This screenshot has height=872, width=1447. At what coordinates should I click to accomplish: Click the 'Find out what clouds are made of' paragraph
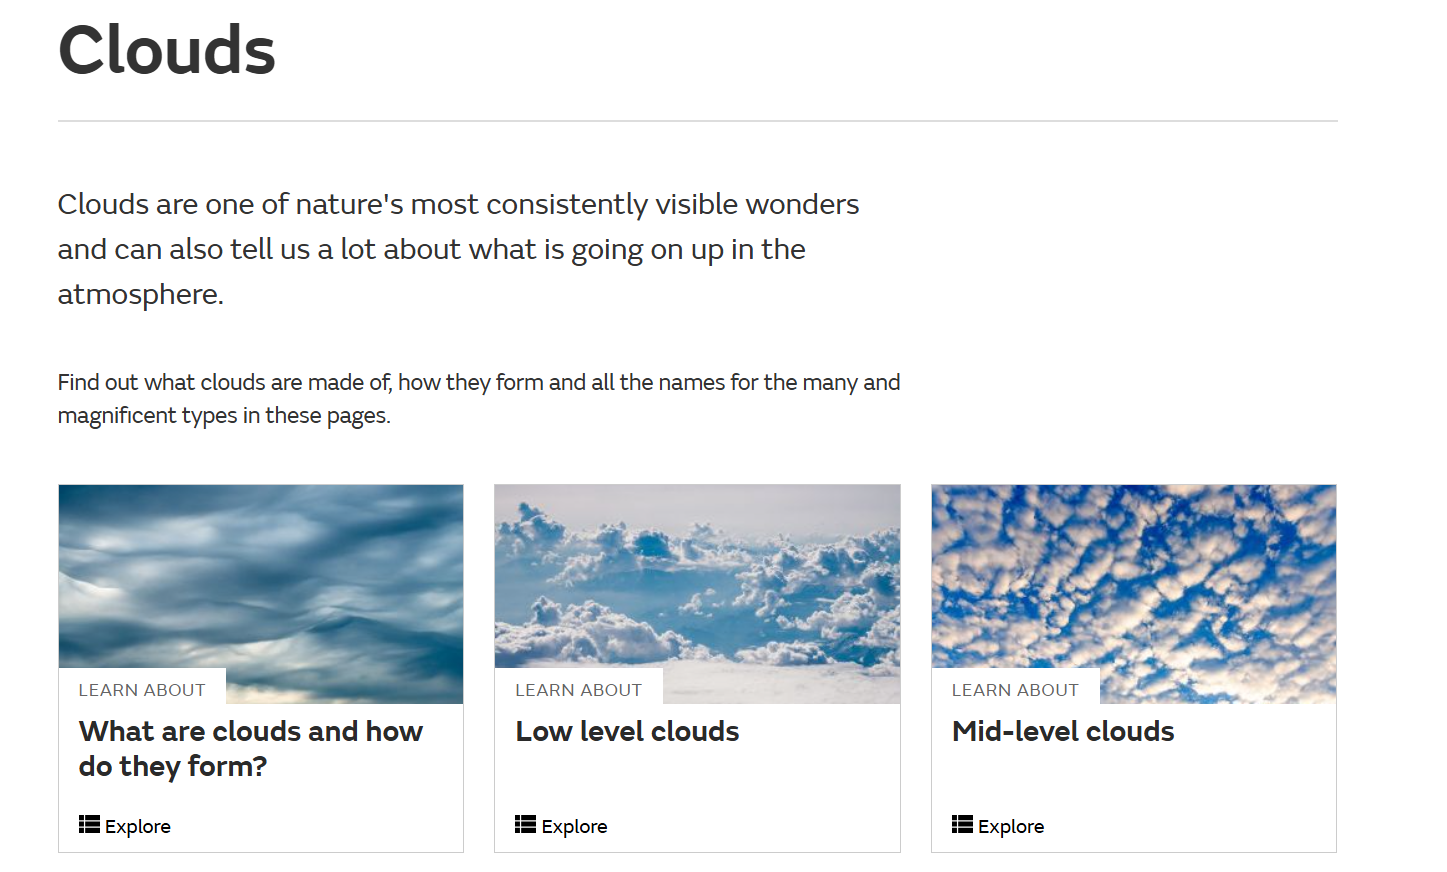click(479, 399)
